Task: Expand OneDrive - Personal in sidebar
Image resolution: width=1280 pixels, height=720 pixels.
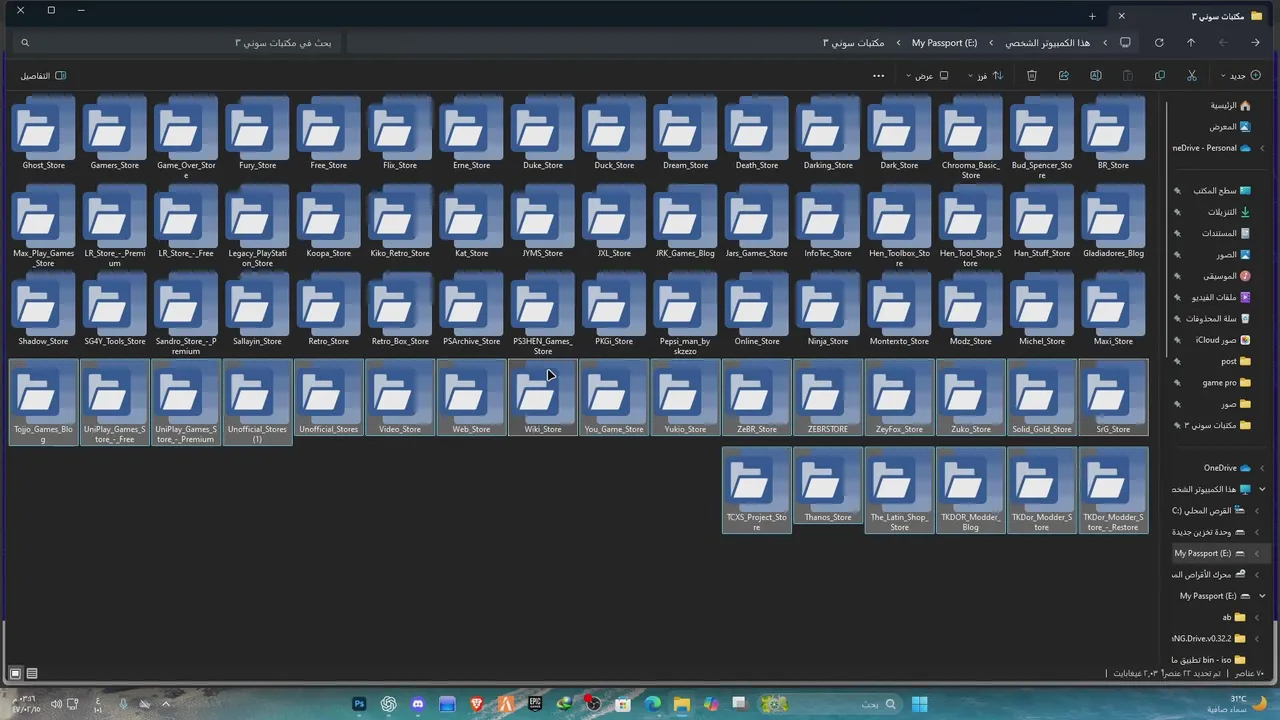Action: pyautogui.click(x=1262, y=148)
